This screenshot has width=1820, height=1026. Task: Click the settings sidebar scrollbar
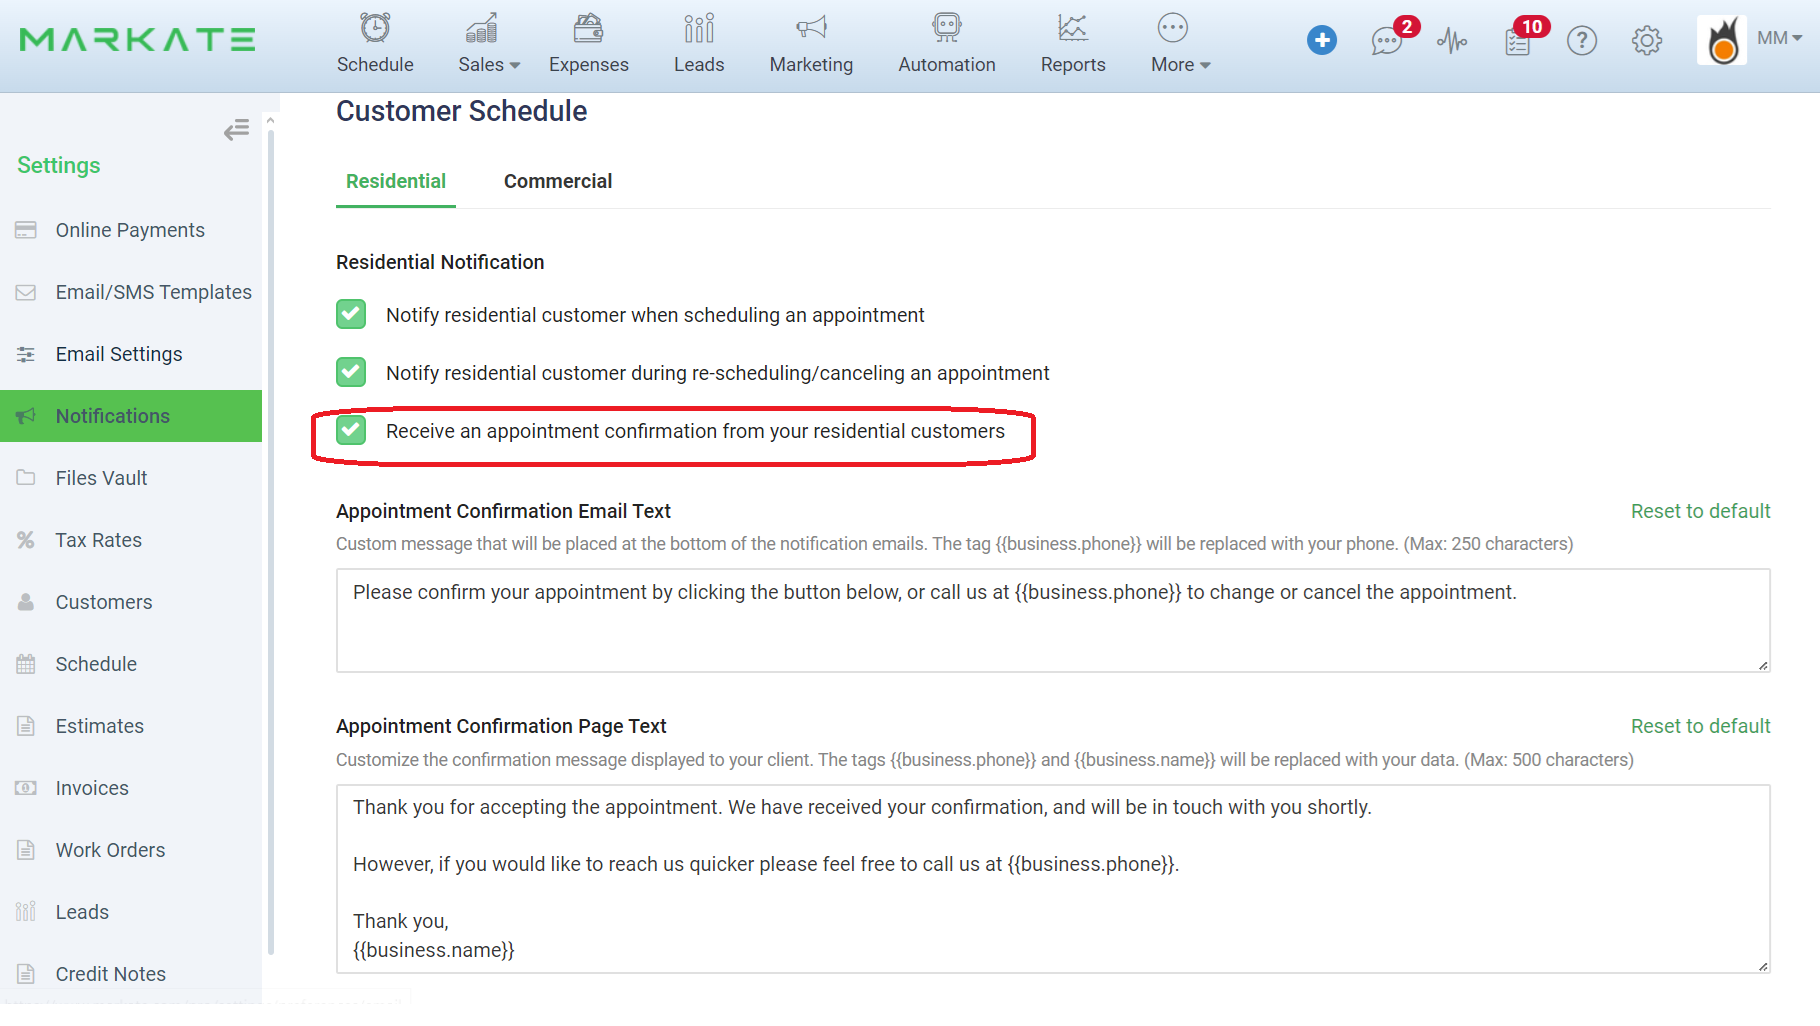point(270,540)
